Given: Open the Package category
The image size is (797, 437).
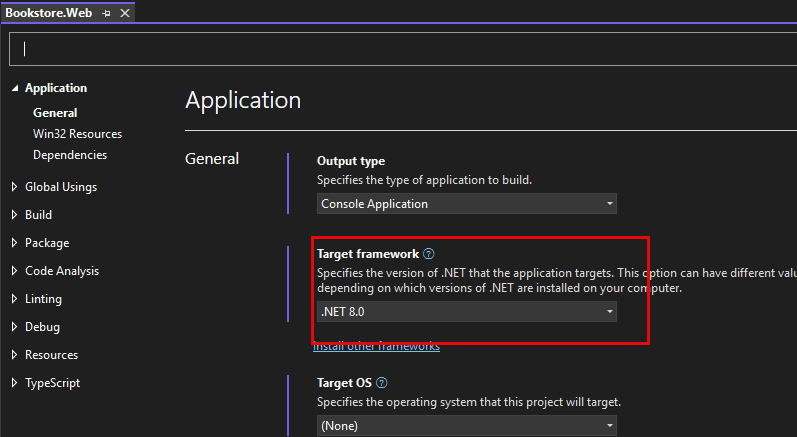Looking at the screenshot, I should (x=47, y=243).
